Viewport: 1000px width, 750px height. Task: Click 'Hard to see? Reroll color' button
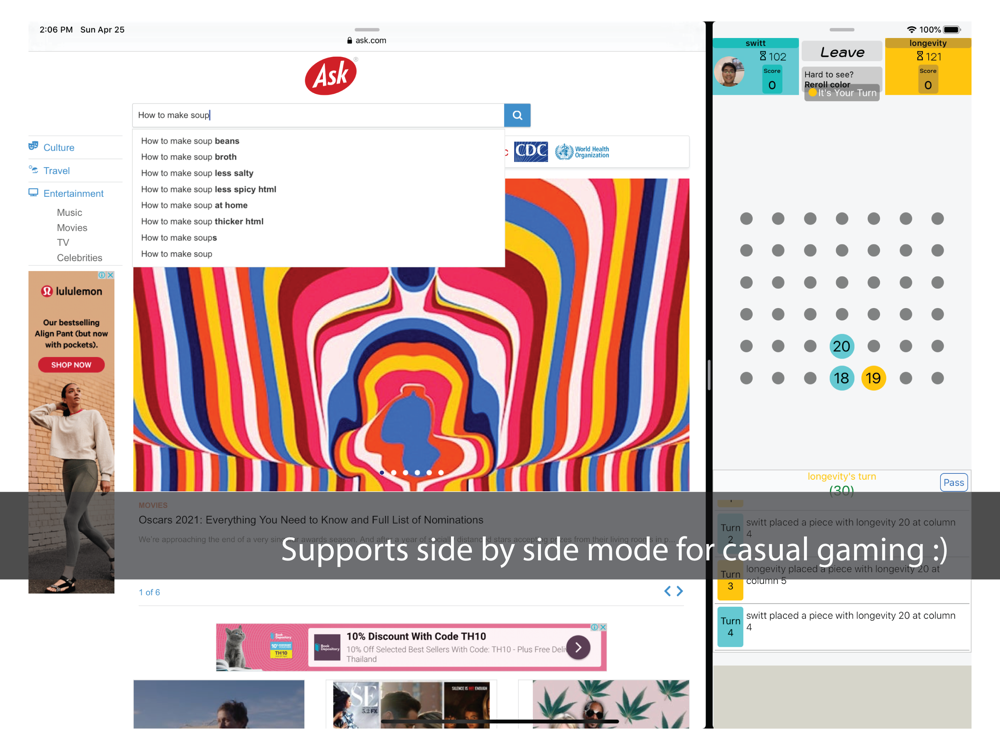pyautogui.click(x=842, y=79)
